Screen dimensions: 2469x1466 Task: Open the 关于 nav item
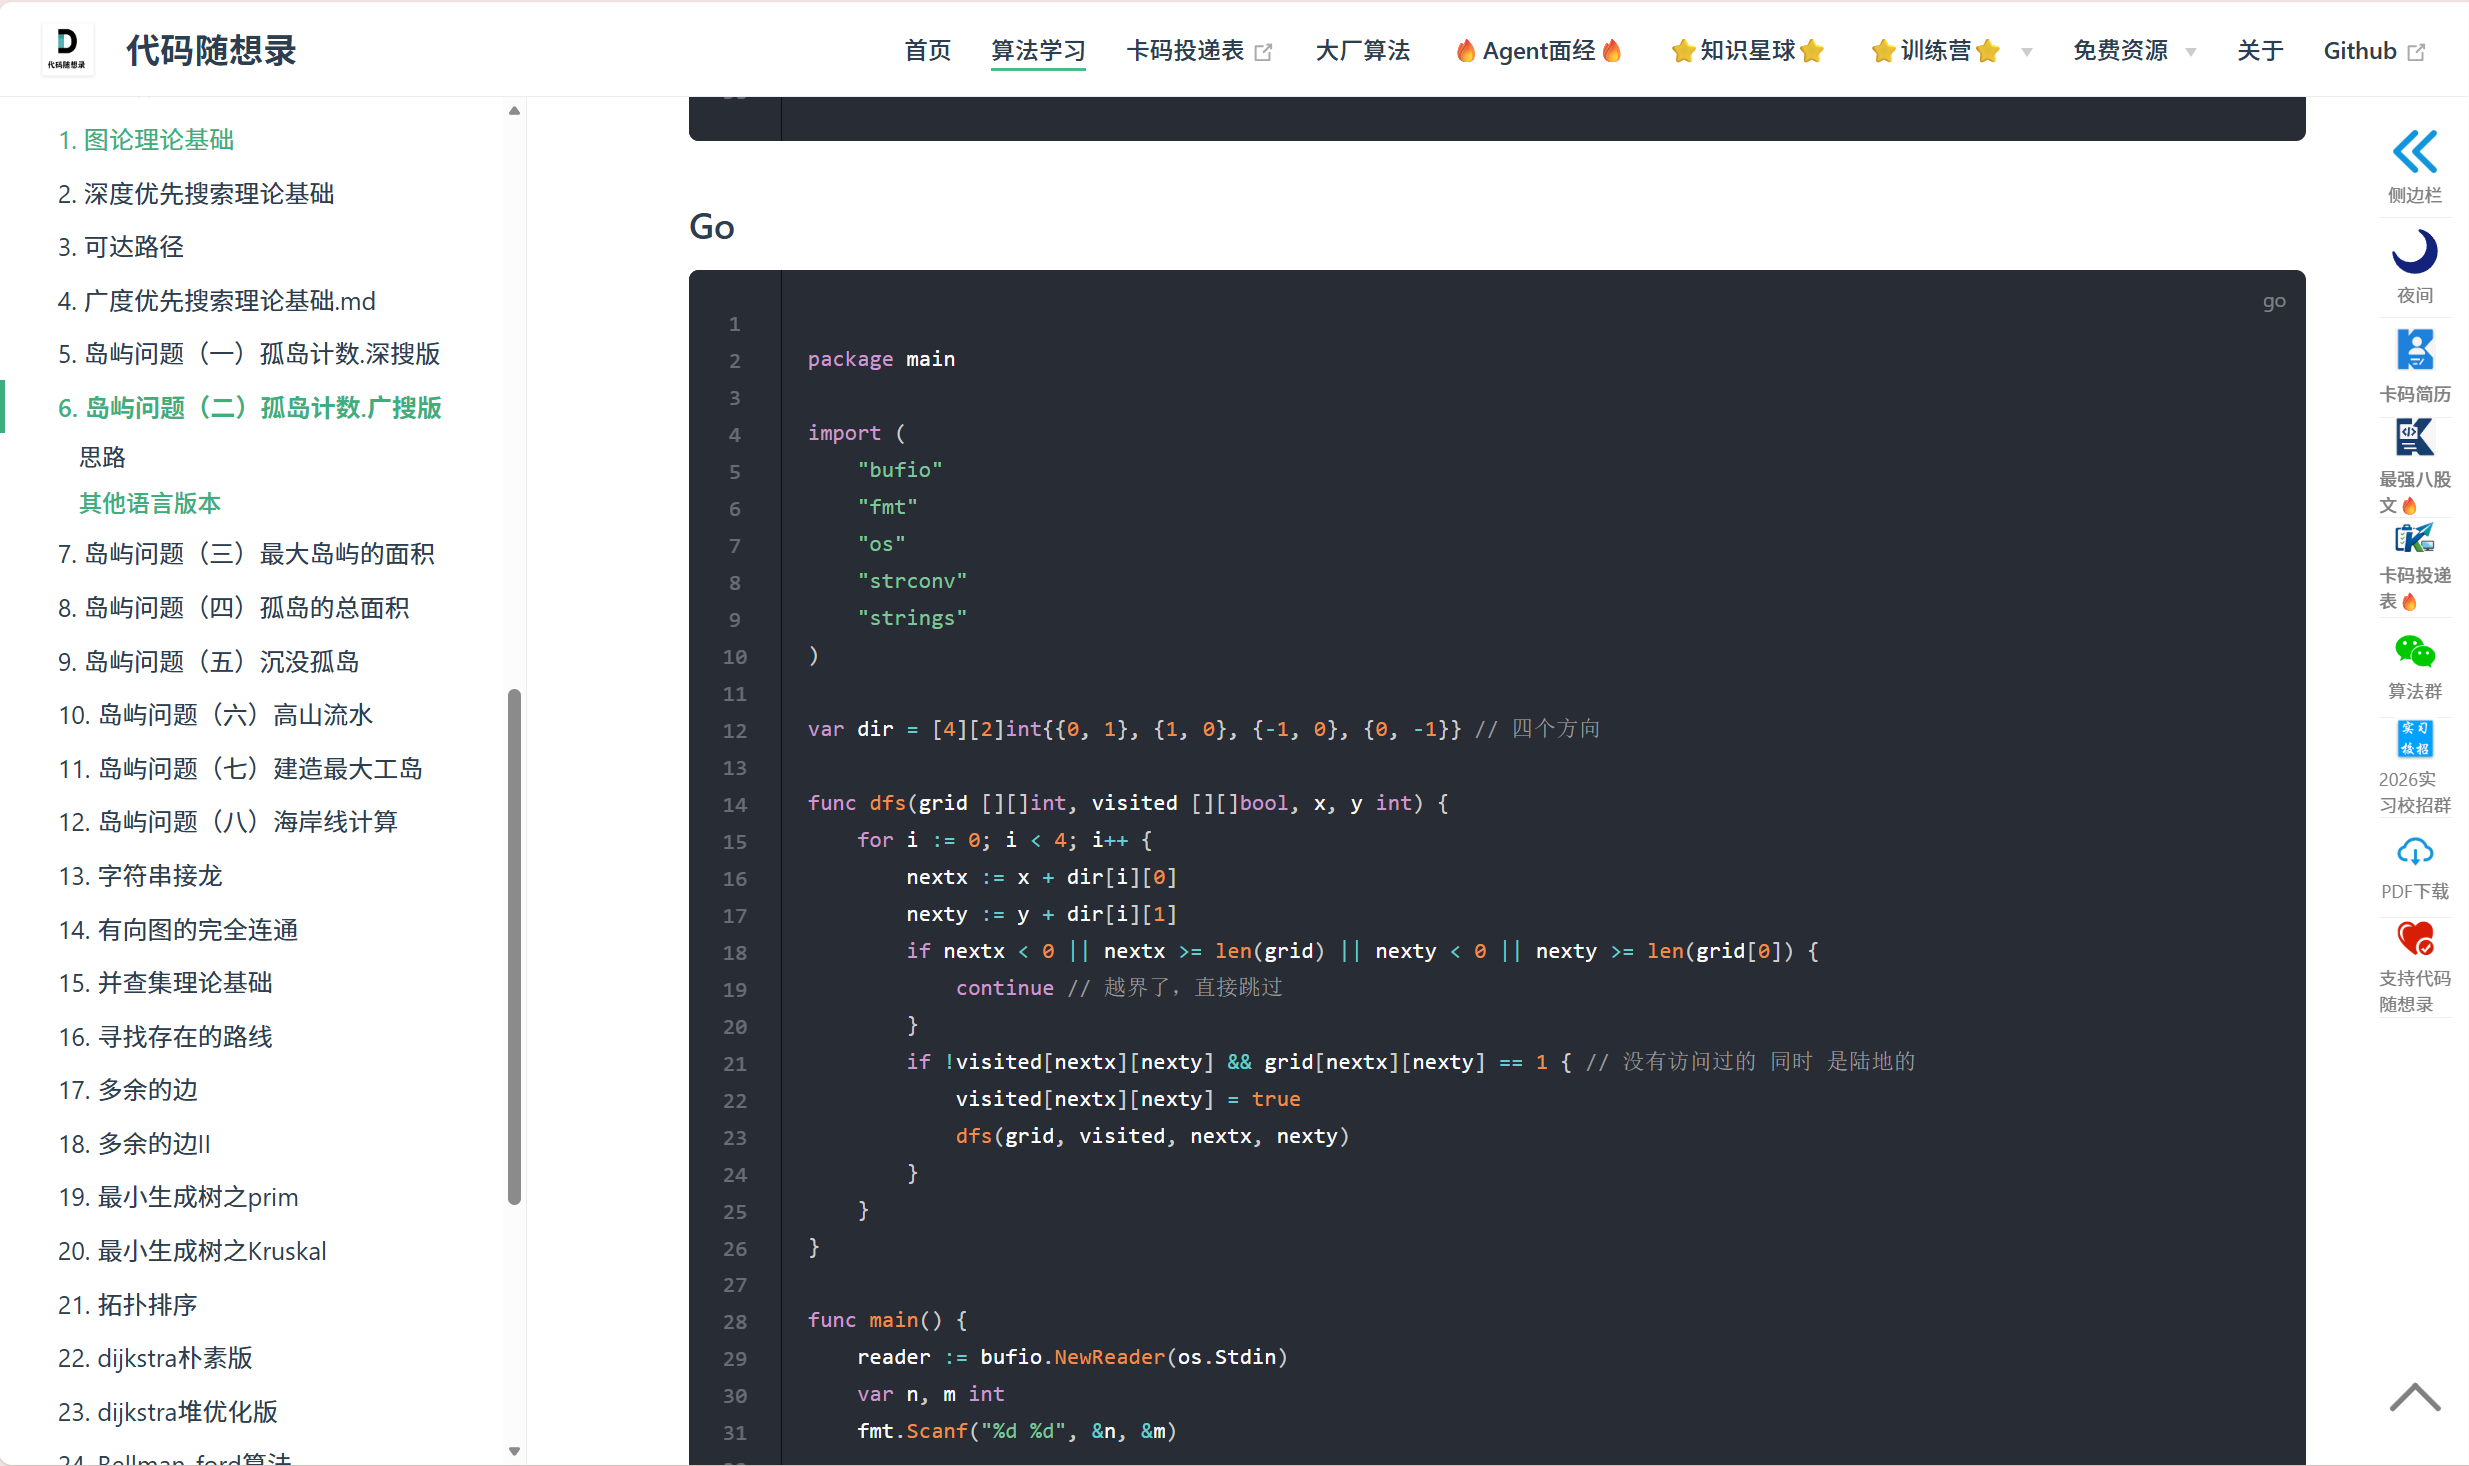(2259, 50)
